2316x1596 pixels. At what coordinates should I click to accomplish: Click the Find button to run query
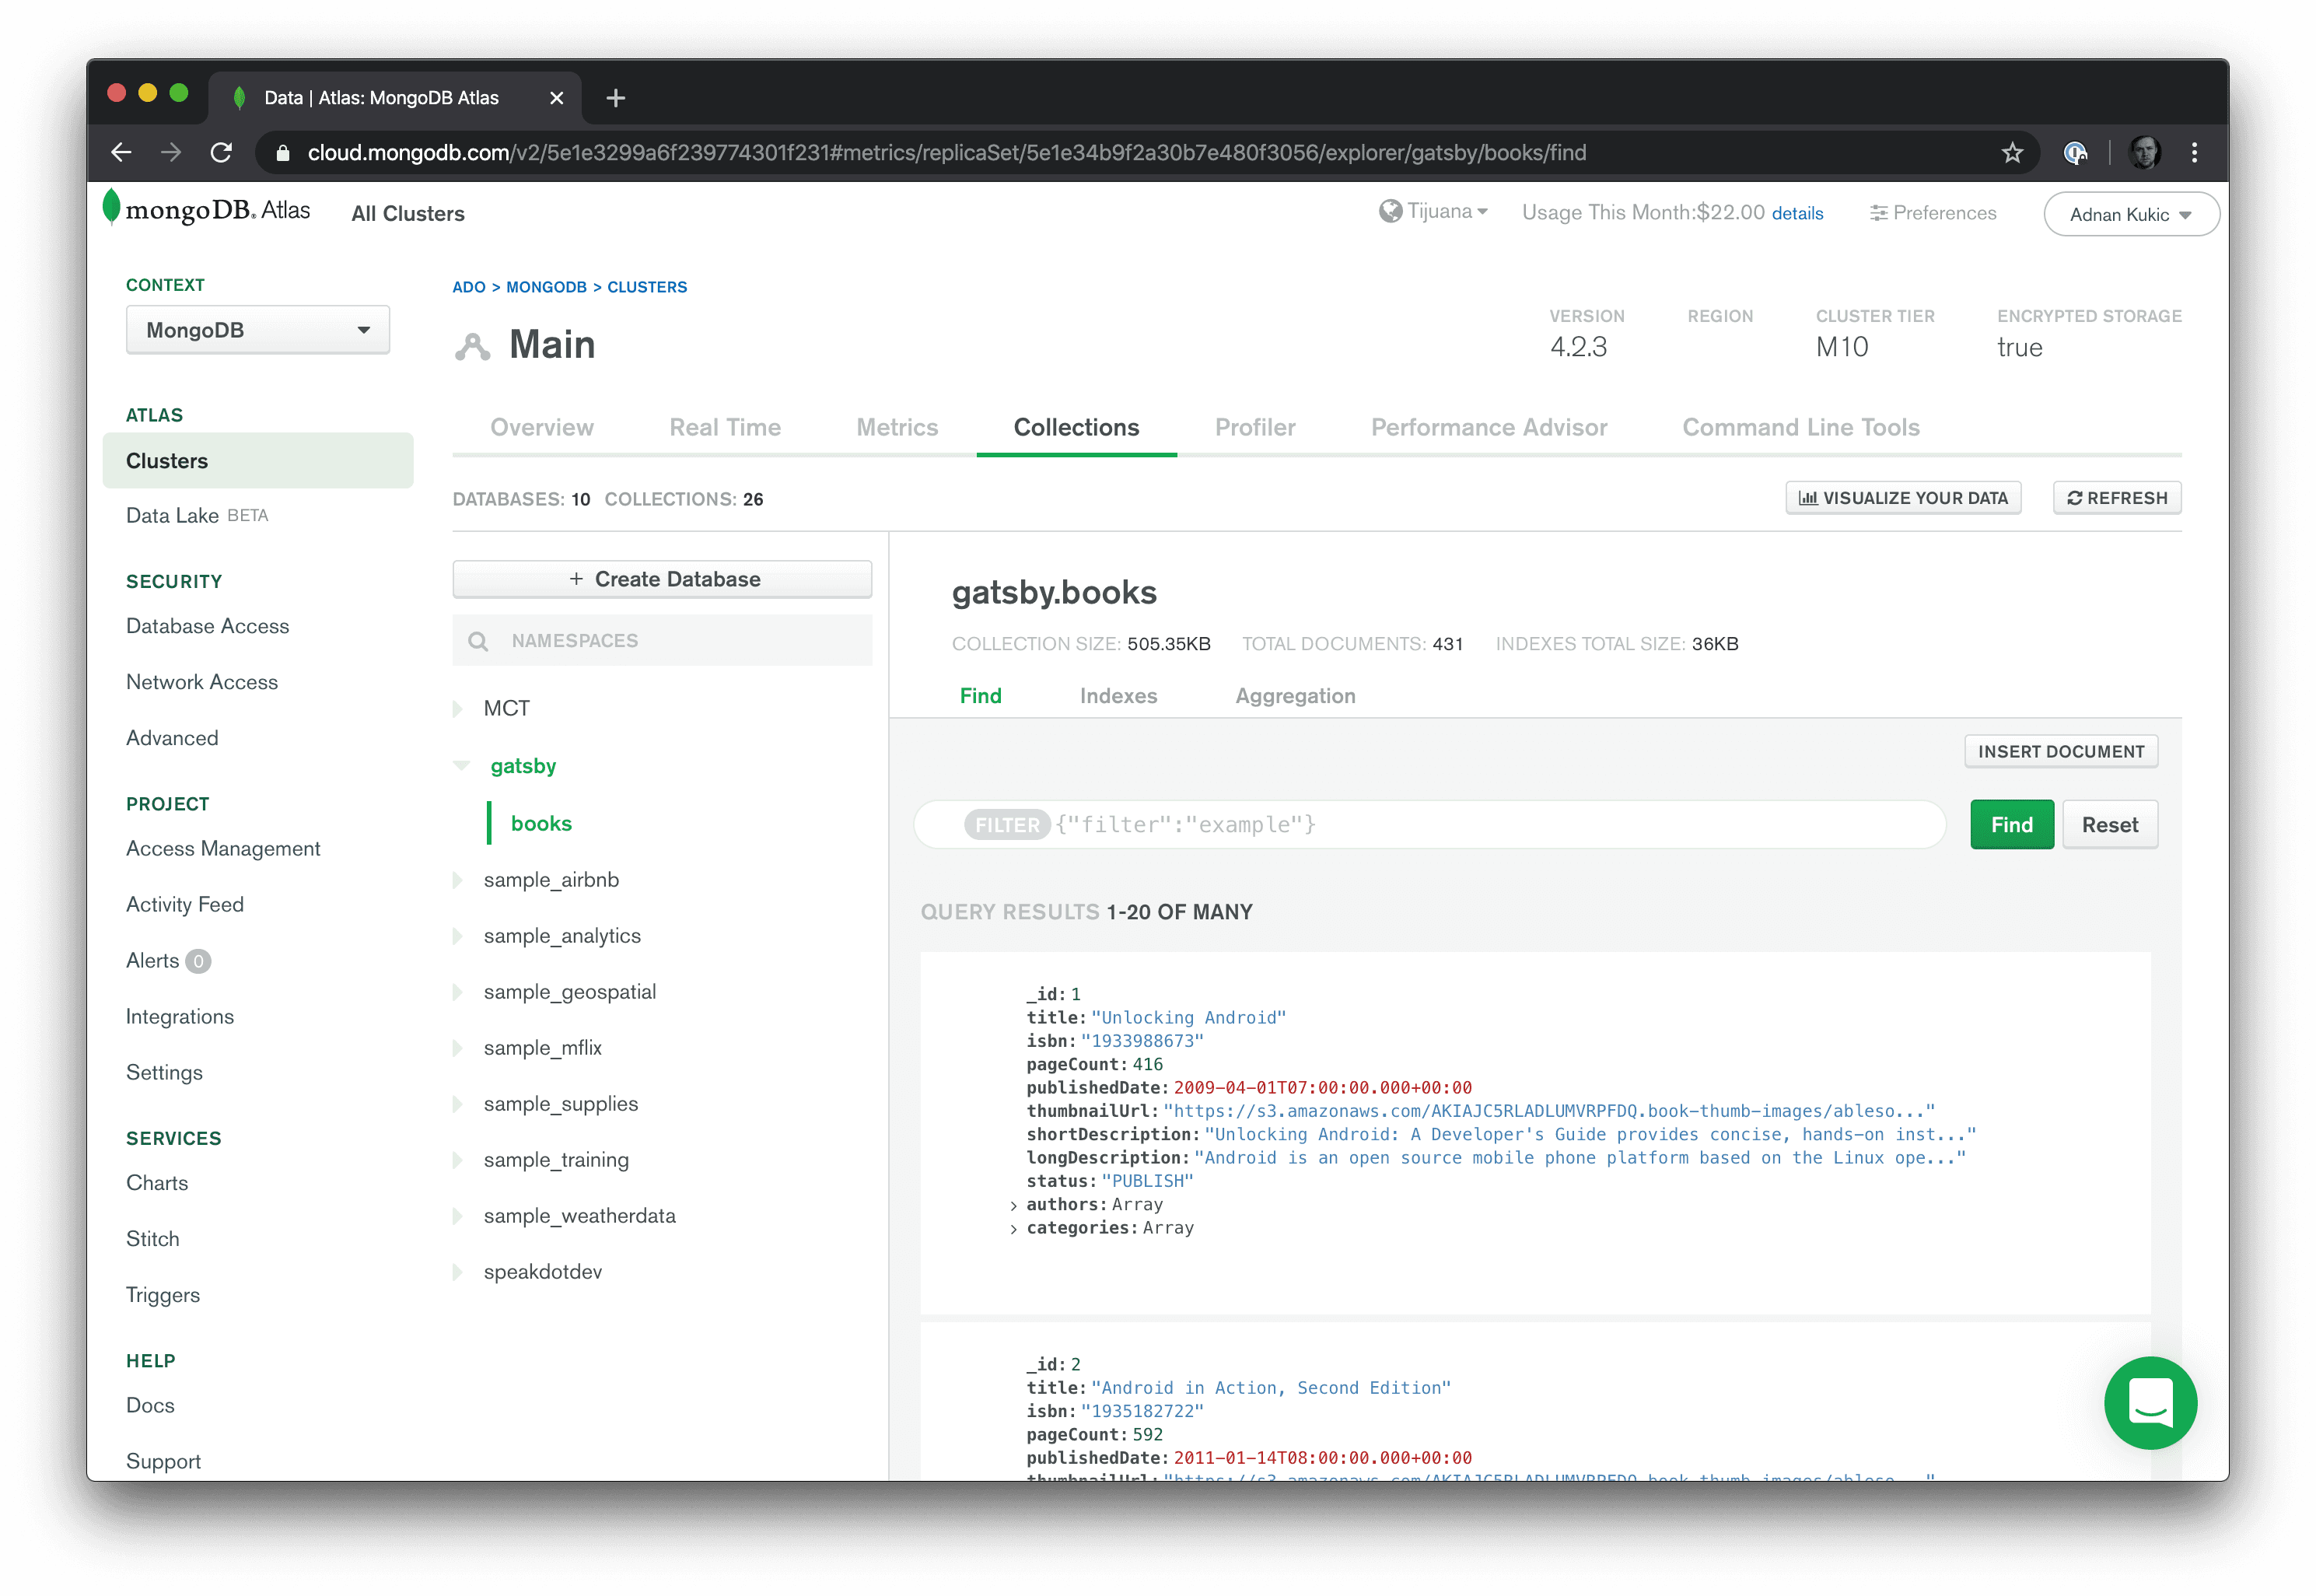(2012, 824)
